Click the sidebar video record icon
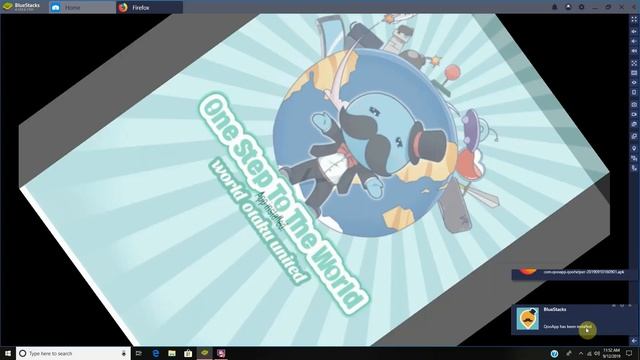Image resolution: width=640 pixels, height=360 pixels. pos(634,115)
